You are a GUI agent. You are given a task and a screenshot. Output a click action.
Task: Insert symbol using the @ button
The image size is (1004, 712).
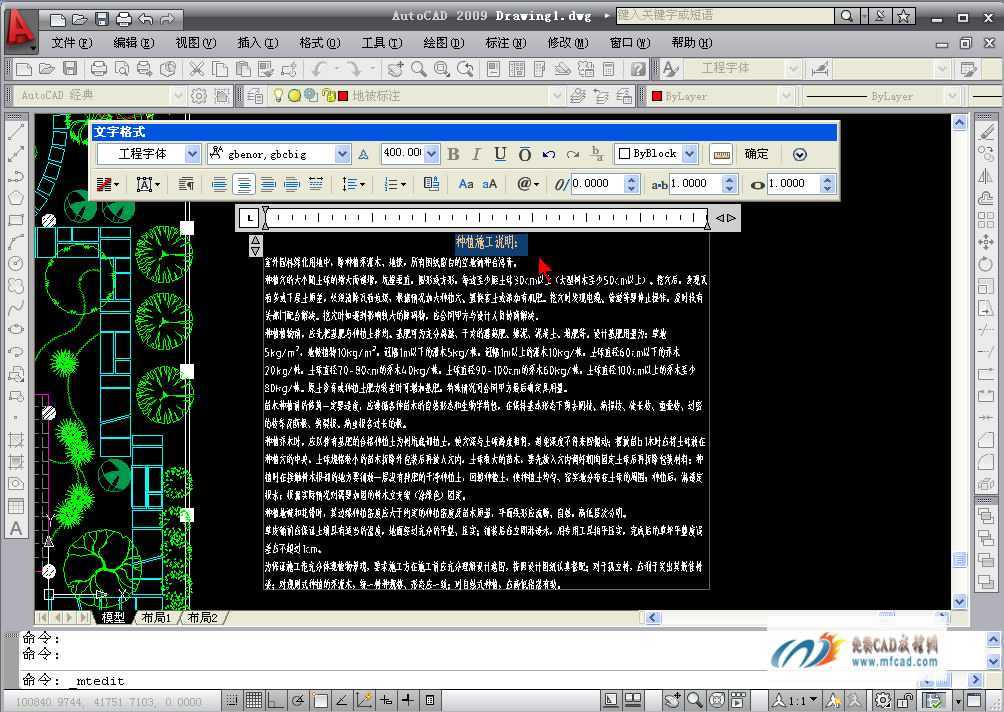pos(528,184)
